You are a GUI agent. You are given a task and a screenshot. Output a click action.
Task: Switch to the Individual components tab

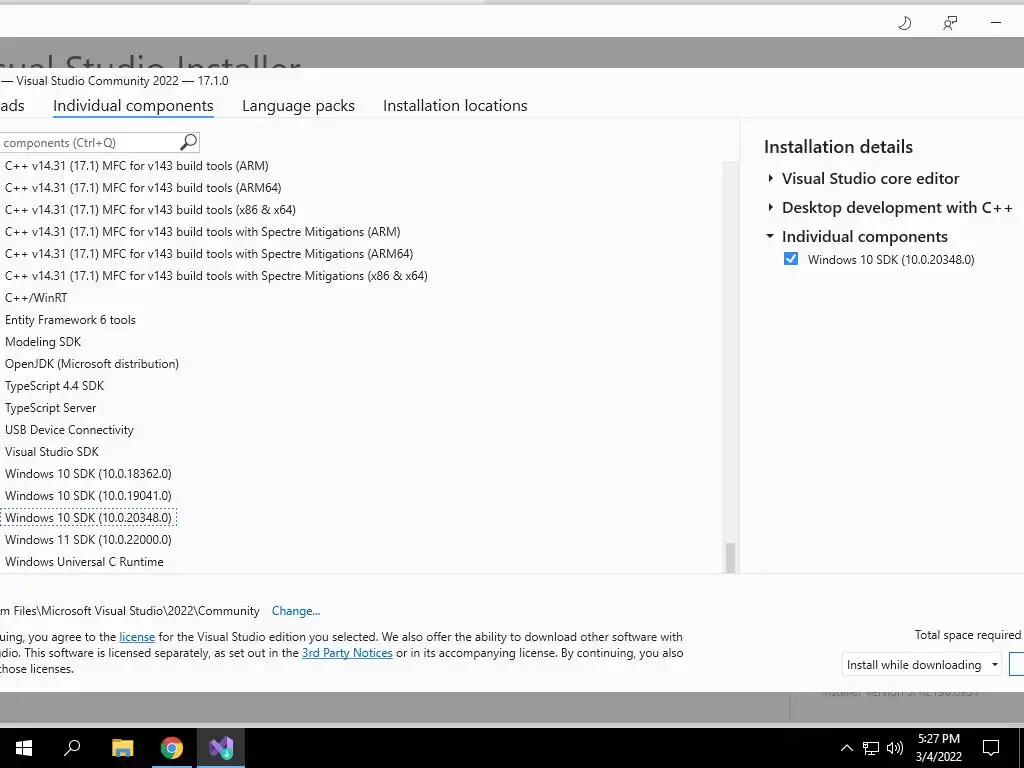(x=133, y=106)
